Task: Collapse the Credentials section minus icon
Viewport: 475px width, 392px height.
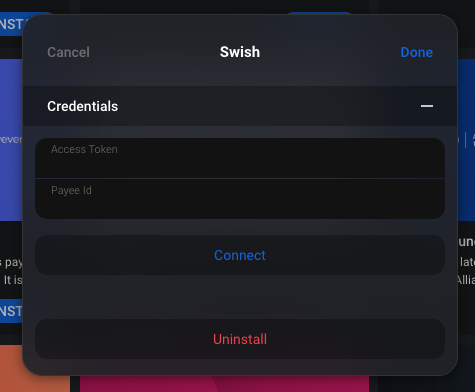Action: click(x=427, y=106)
